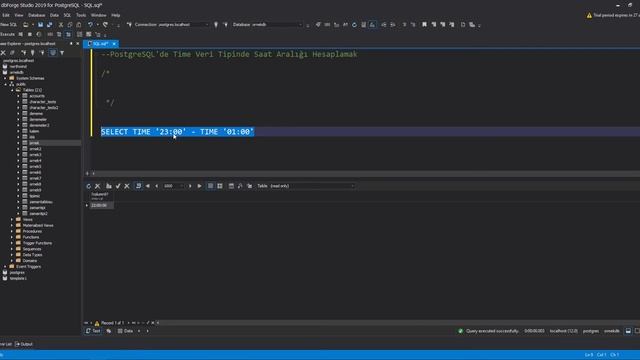The height and width of the screenshot is (360, 640).
Task: Open the View menu
Action: (19, 15)
